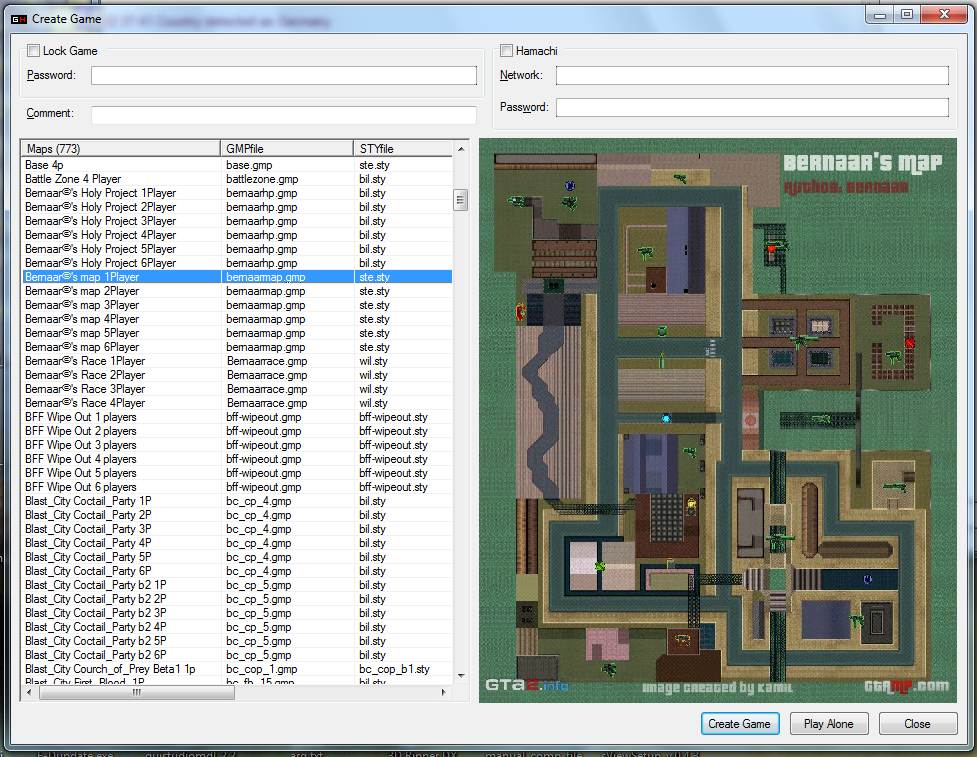
Task: Sort list by GMPfile column header
Action: (287, 149)
